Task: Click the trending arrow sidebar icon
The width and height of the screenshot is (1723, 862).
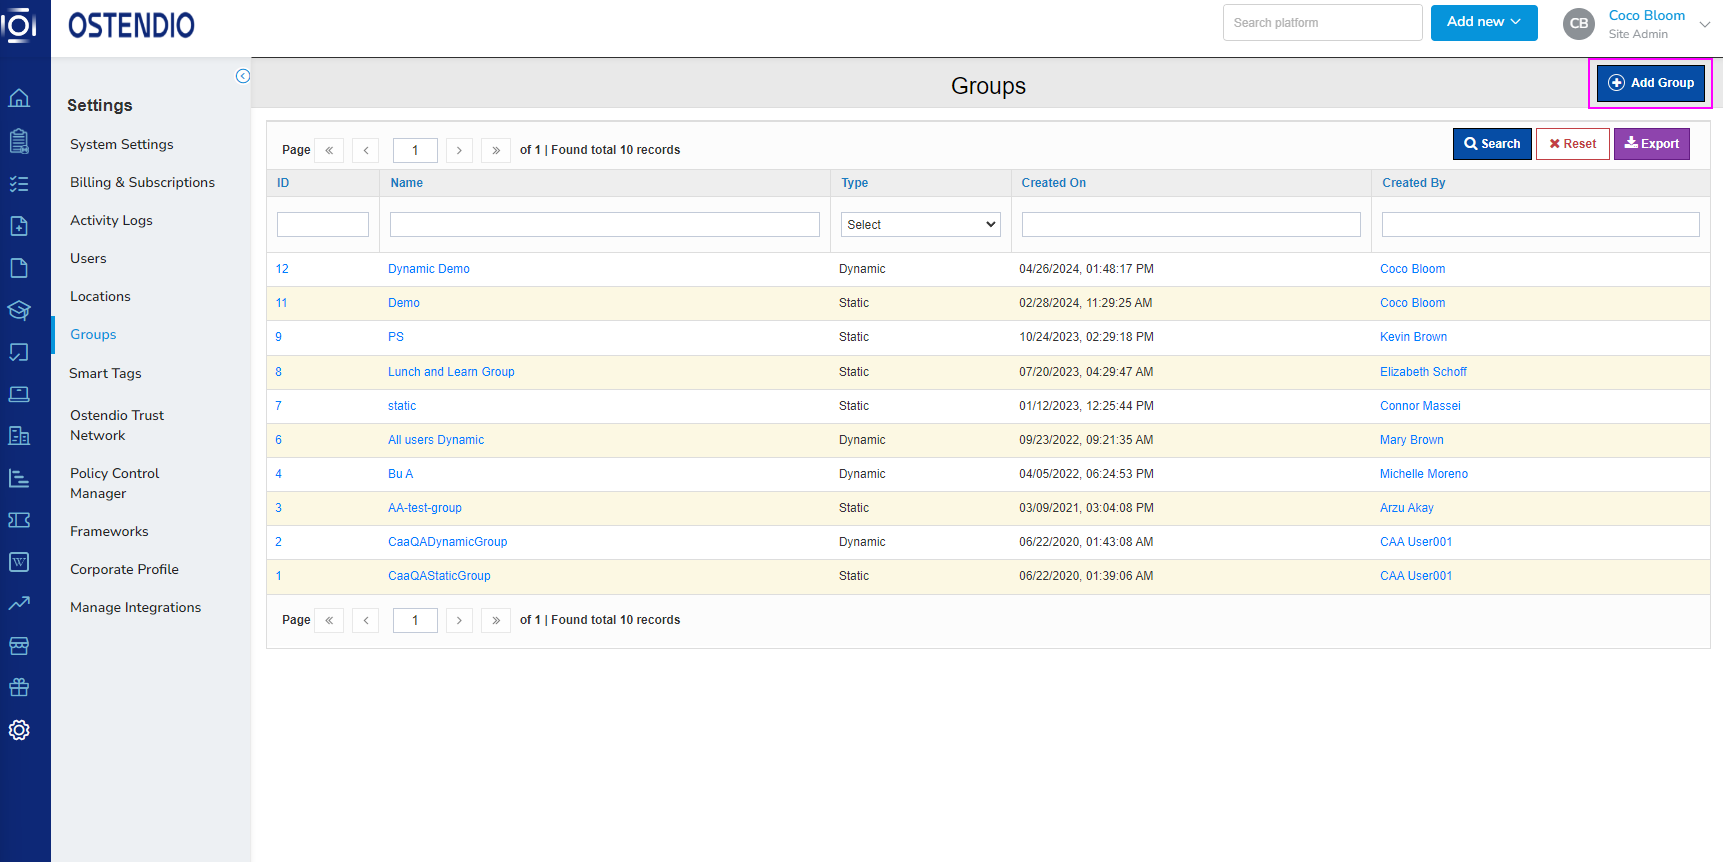Action: point(19,604)
